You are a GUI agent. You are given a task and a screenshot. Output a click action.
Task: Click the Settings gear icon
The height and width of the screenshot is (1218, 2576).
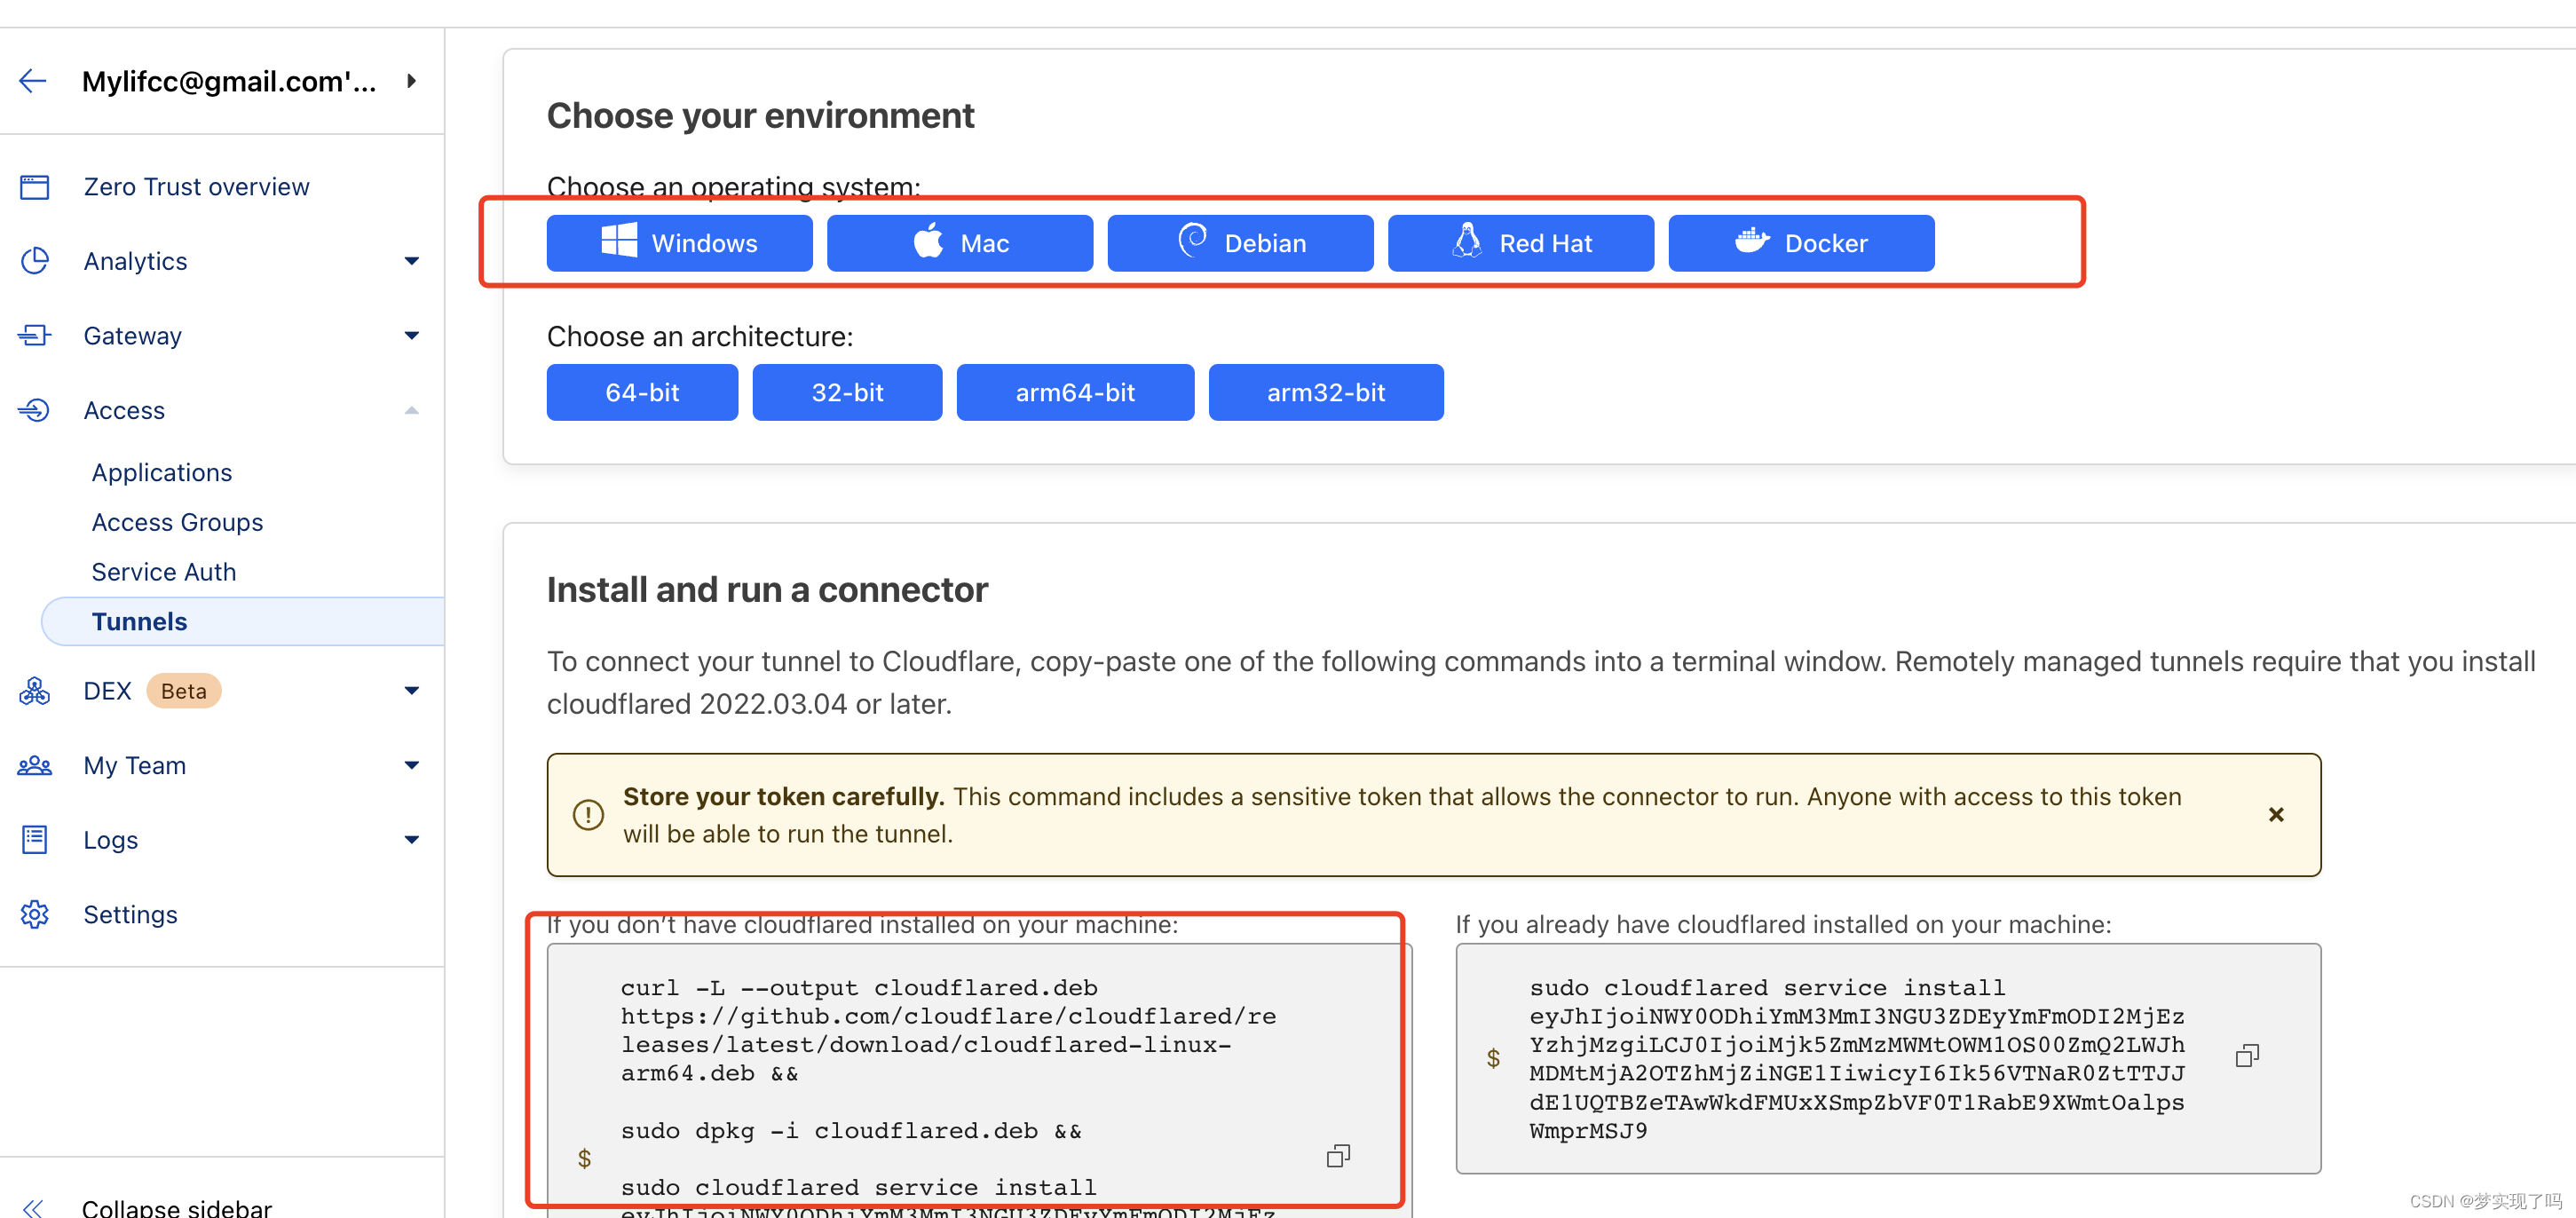click(x=34, y=914)
